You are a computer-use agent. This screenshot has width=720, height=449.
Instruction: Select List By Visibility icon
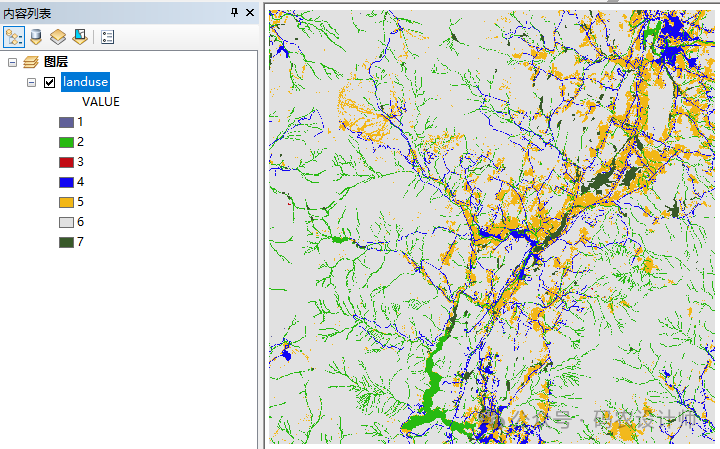point(58,37)
